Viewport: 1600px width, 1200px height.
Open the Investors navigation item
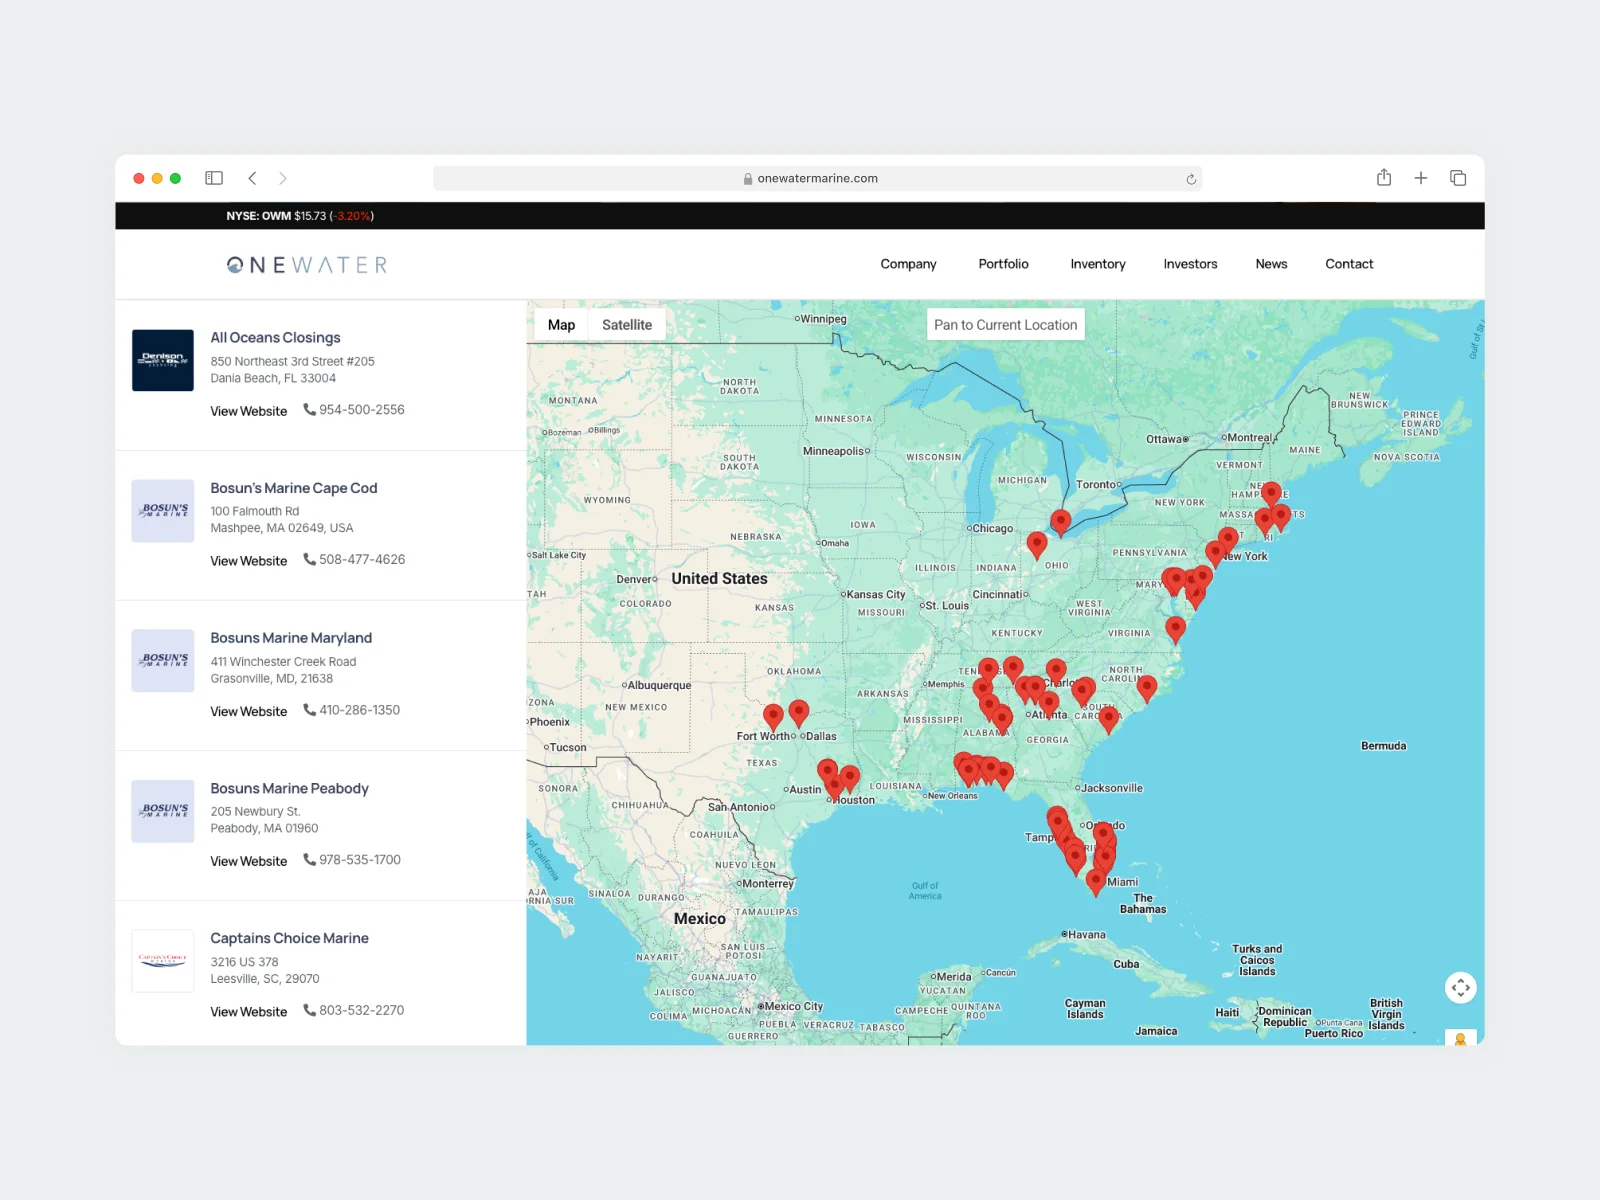(x=1190, y=264)
